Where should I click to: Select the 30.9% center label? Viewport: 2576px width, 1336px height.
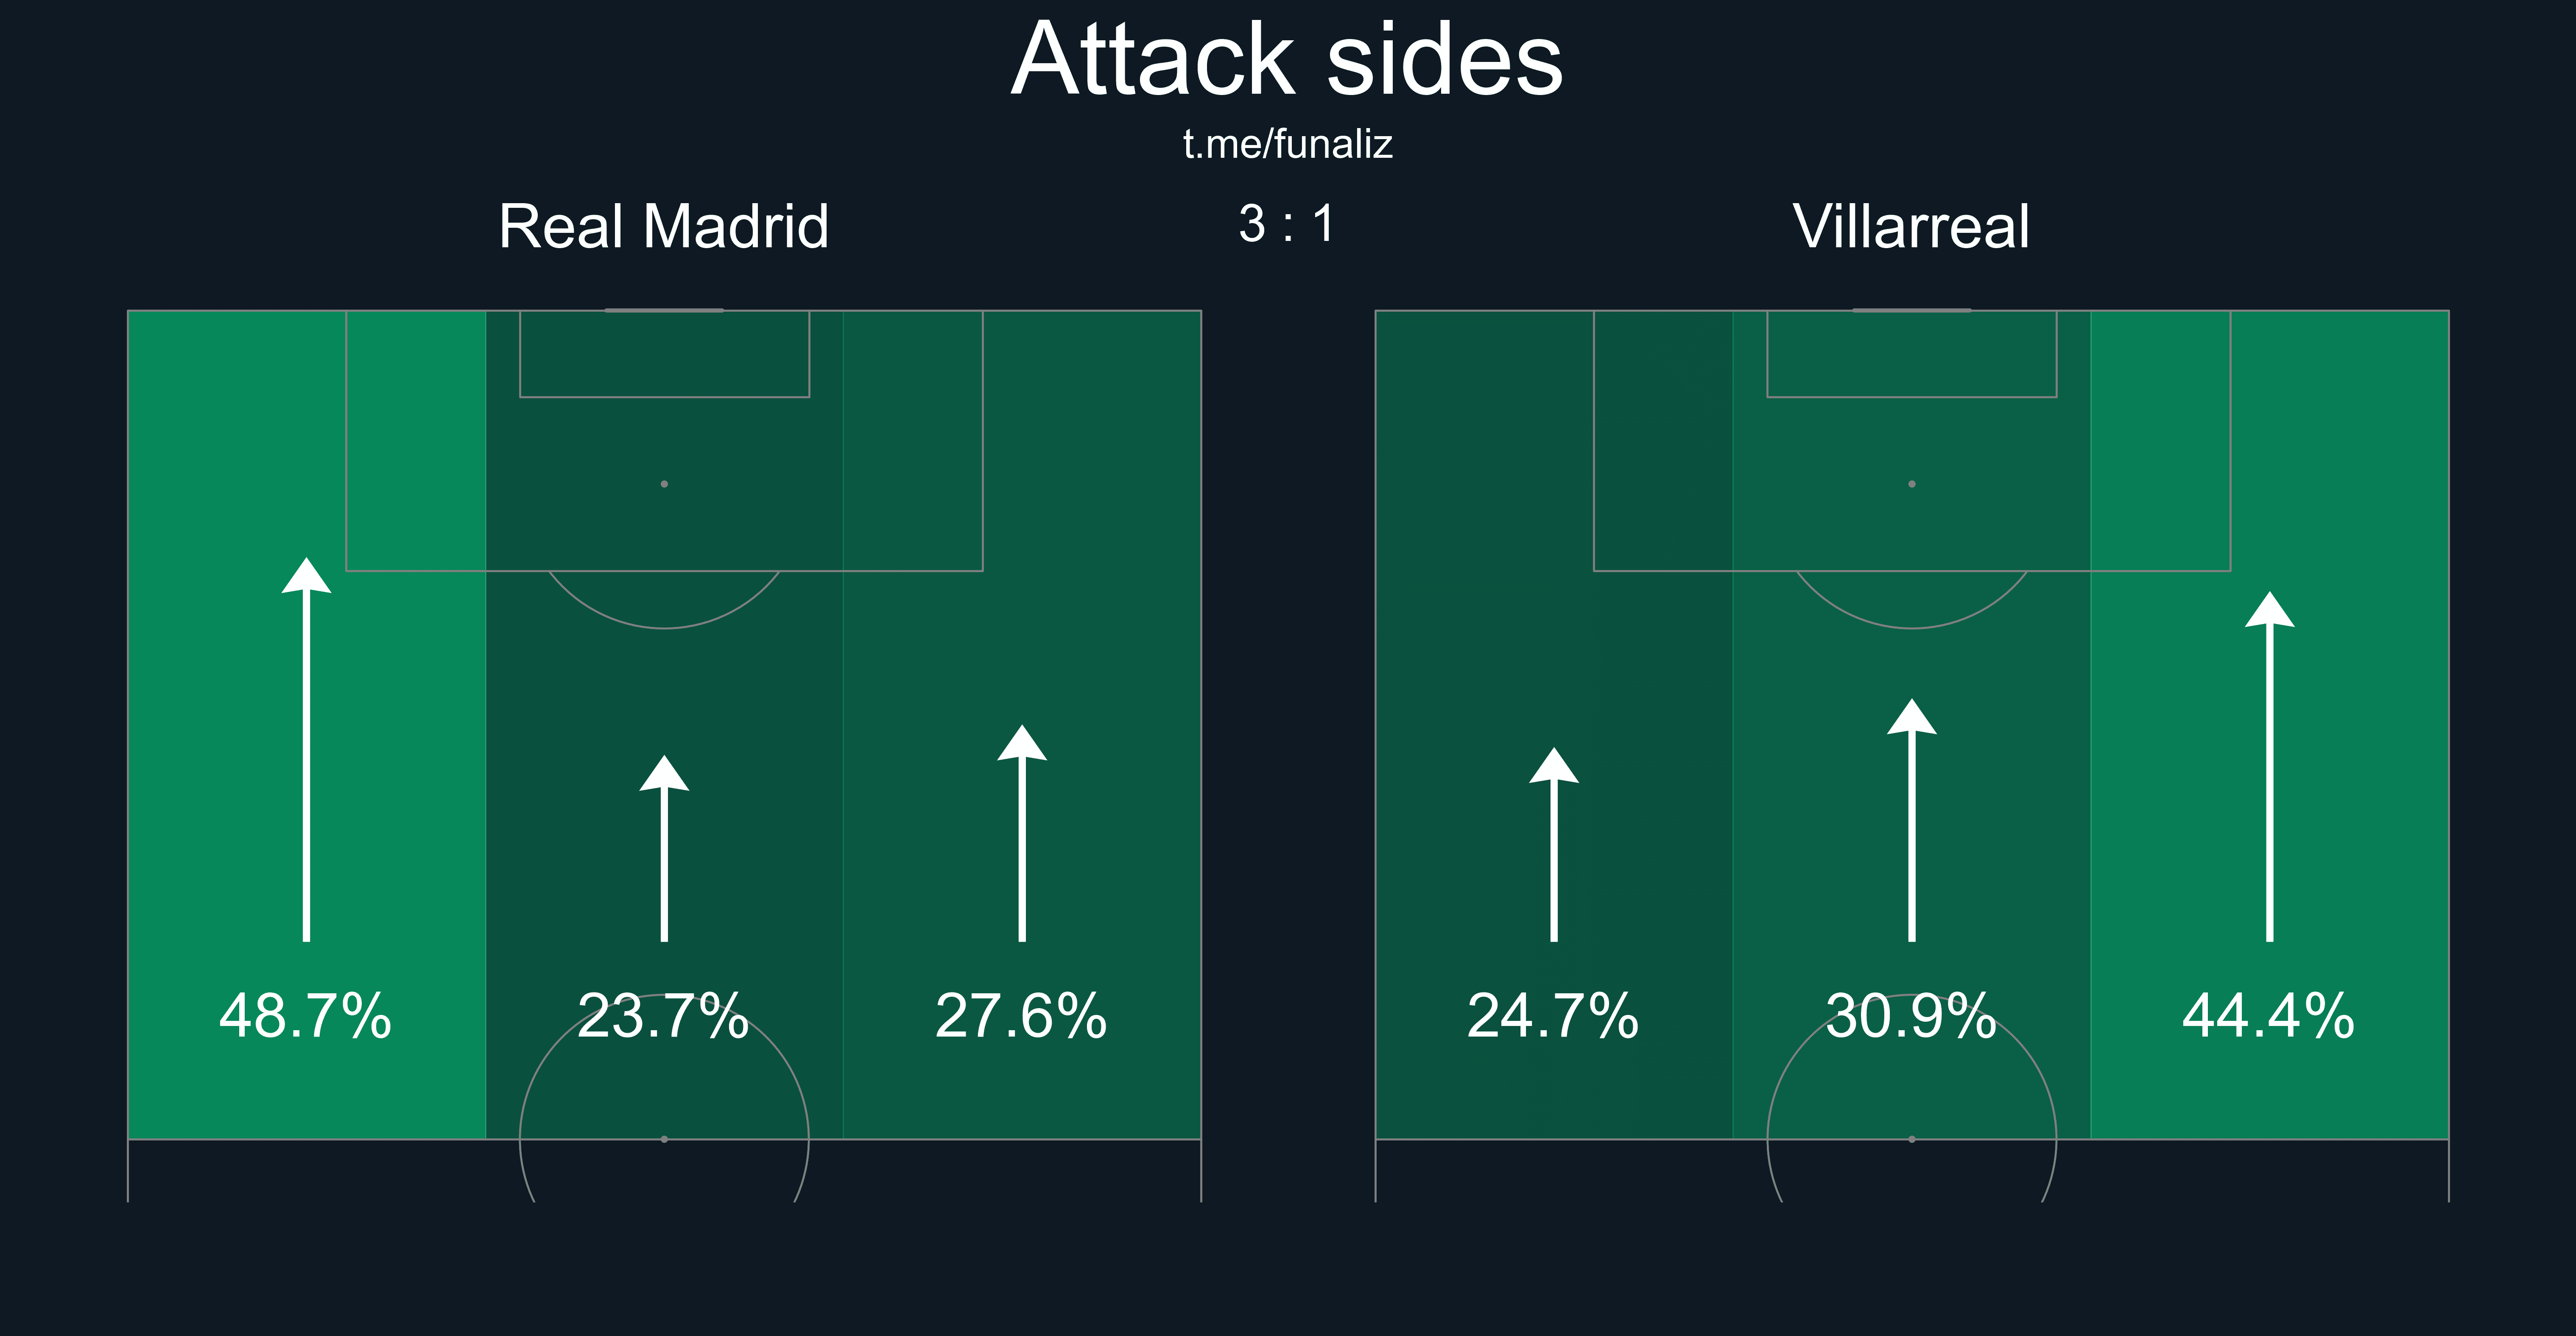pyautogui.click(x=1911, y=1016)
